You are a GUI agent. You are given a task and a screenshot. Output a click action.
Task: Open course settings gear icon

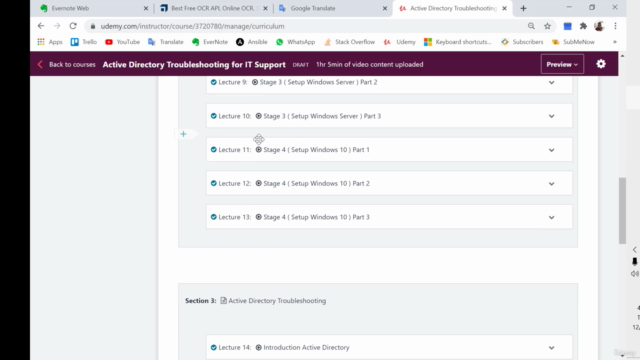(x=601, y=64)
